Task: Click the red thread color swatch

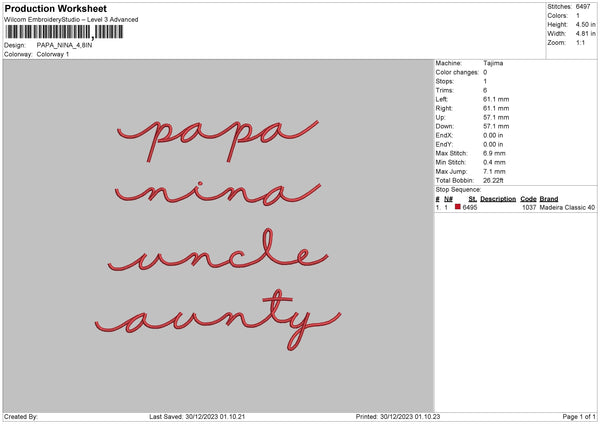Action: pyautogui.click(x=458, y=207)
